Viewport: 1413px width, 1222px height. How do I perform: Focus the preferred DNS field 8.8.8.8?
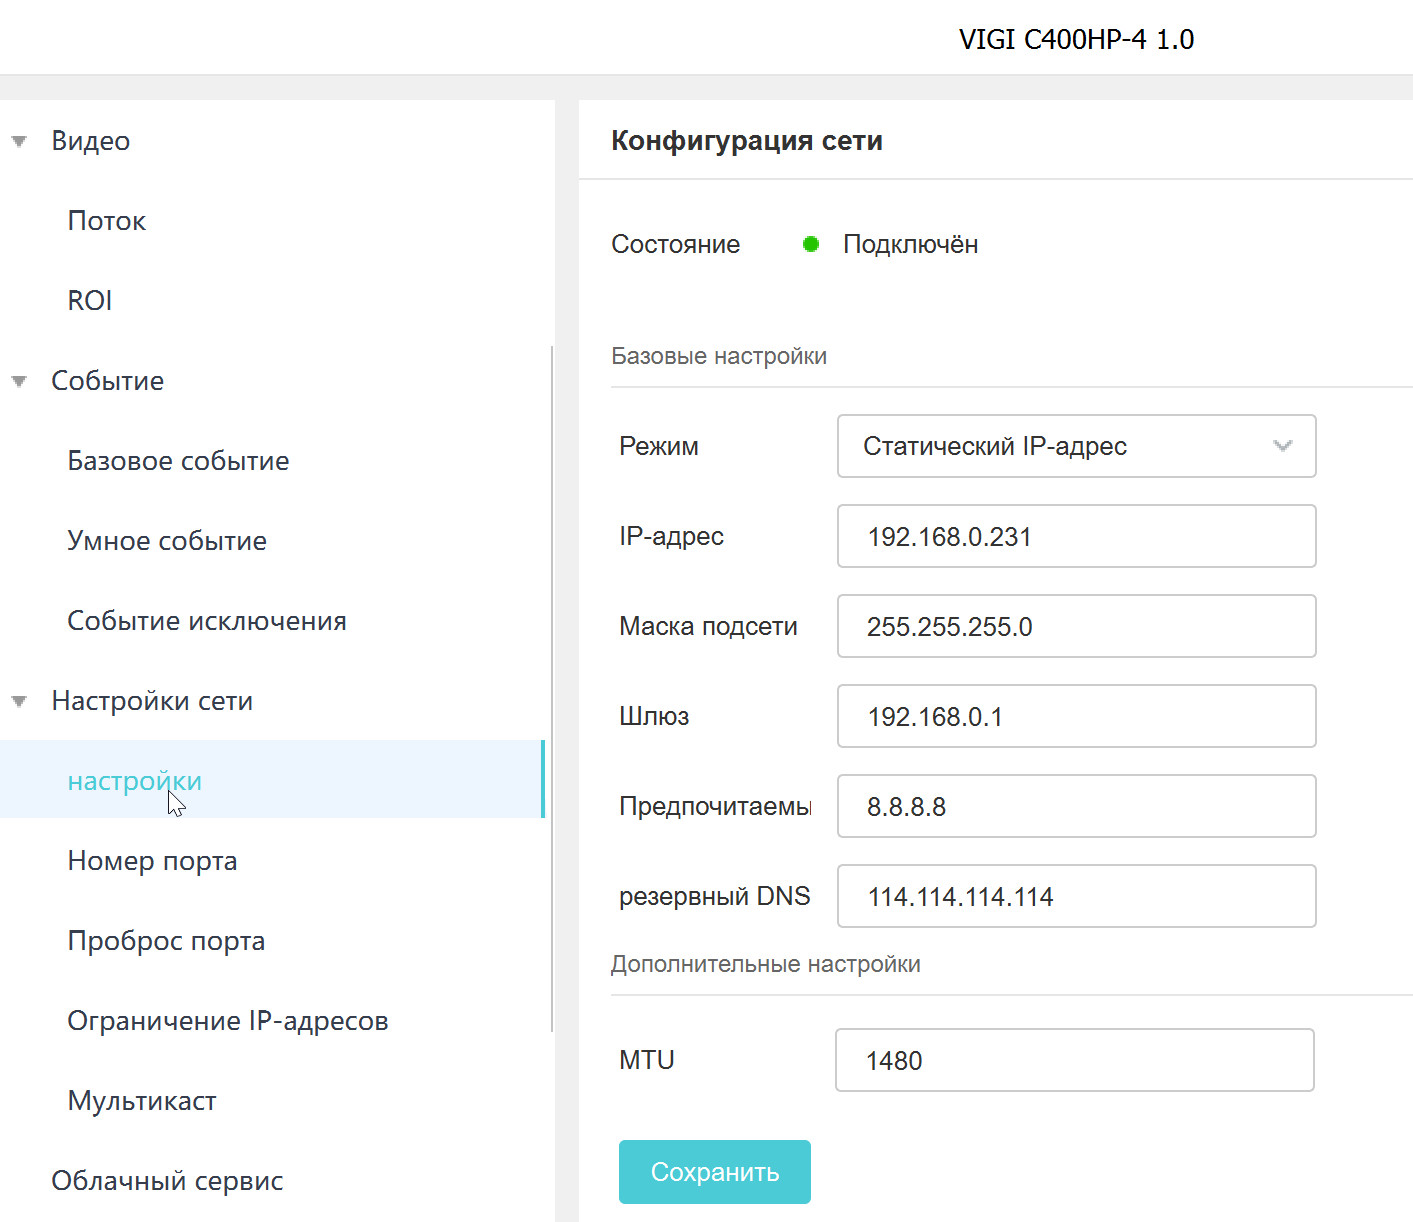coord(1077,806)
